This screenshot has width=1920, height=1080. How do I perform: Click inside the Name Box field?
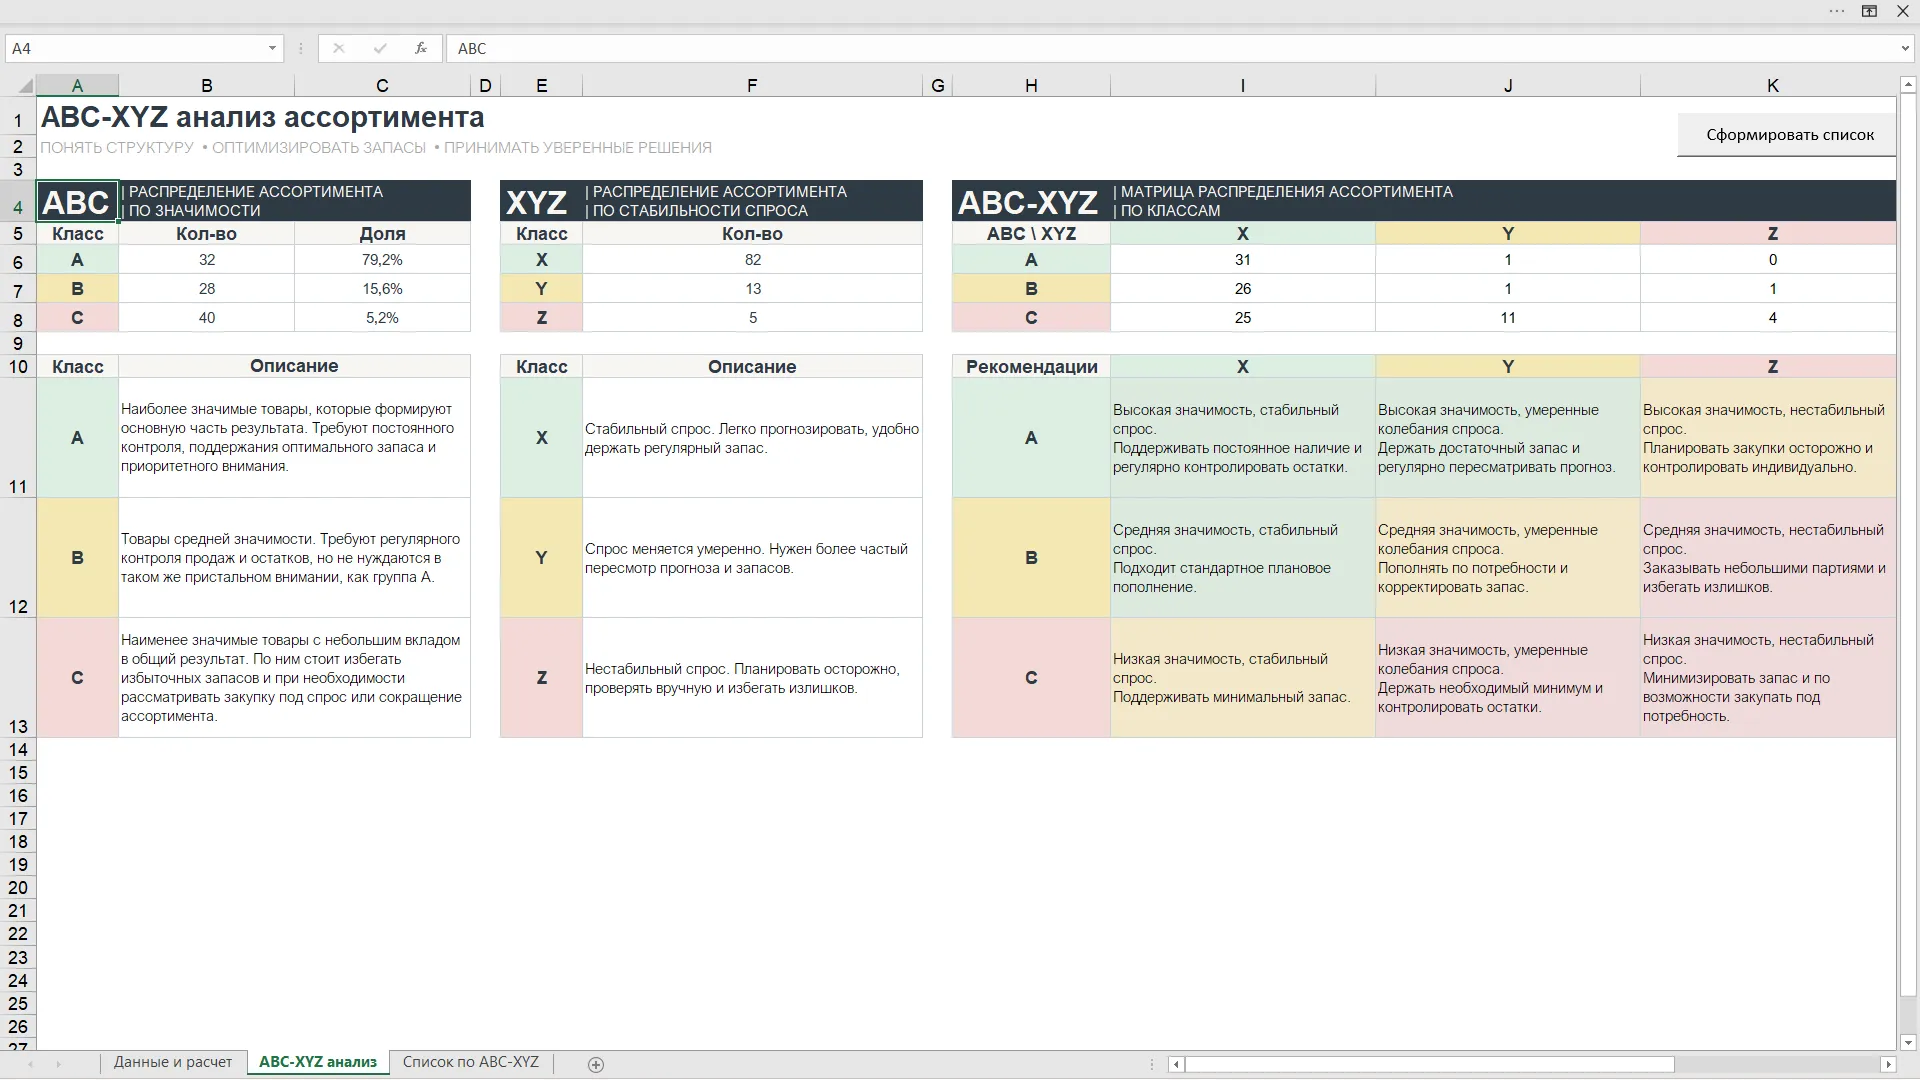[135, 48]
